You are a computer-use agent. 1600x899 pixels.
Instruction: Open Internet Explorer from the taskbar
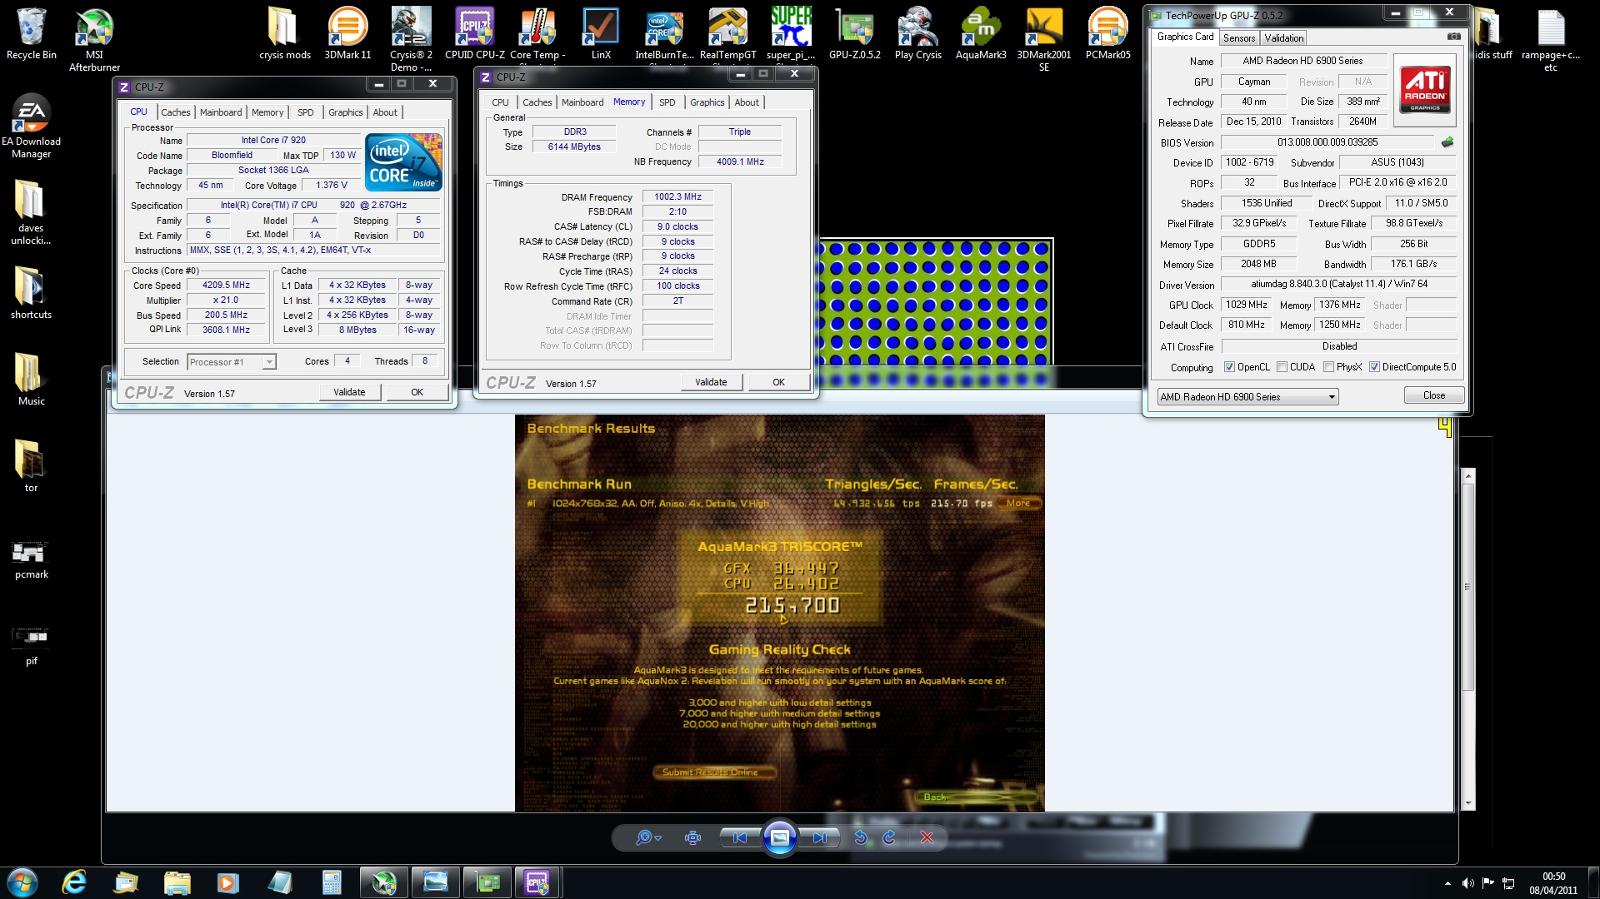(x=74, y=882)
